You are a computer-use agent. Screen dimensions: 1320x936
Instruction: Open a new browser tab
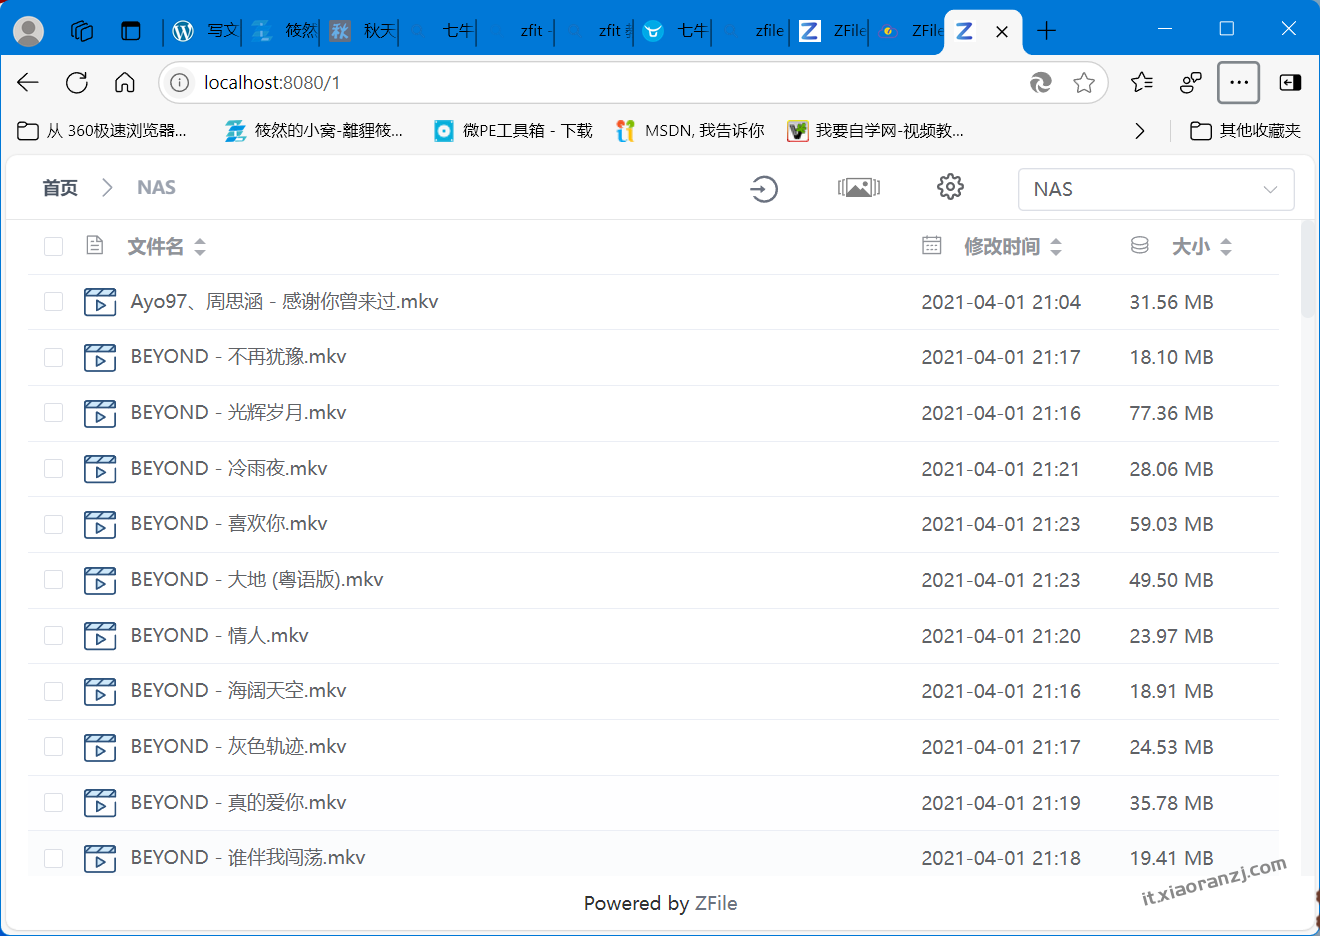[1046, 31]
